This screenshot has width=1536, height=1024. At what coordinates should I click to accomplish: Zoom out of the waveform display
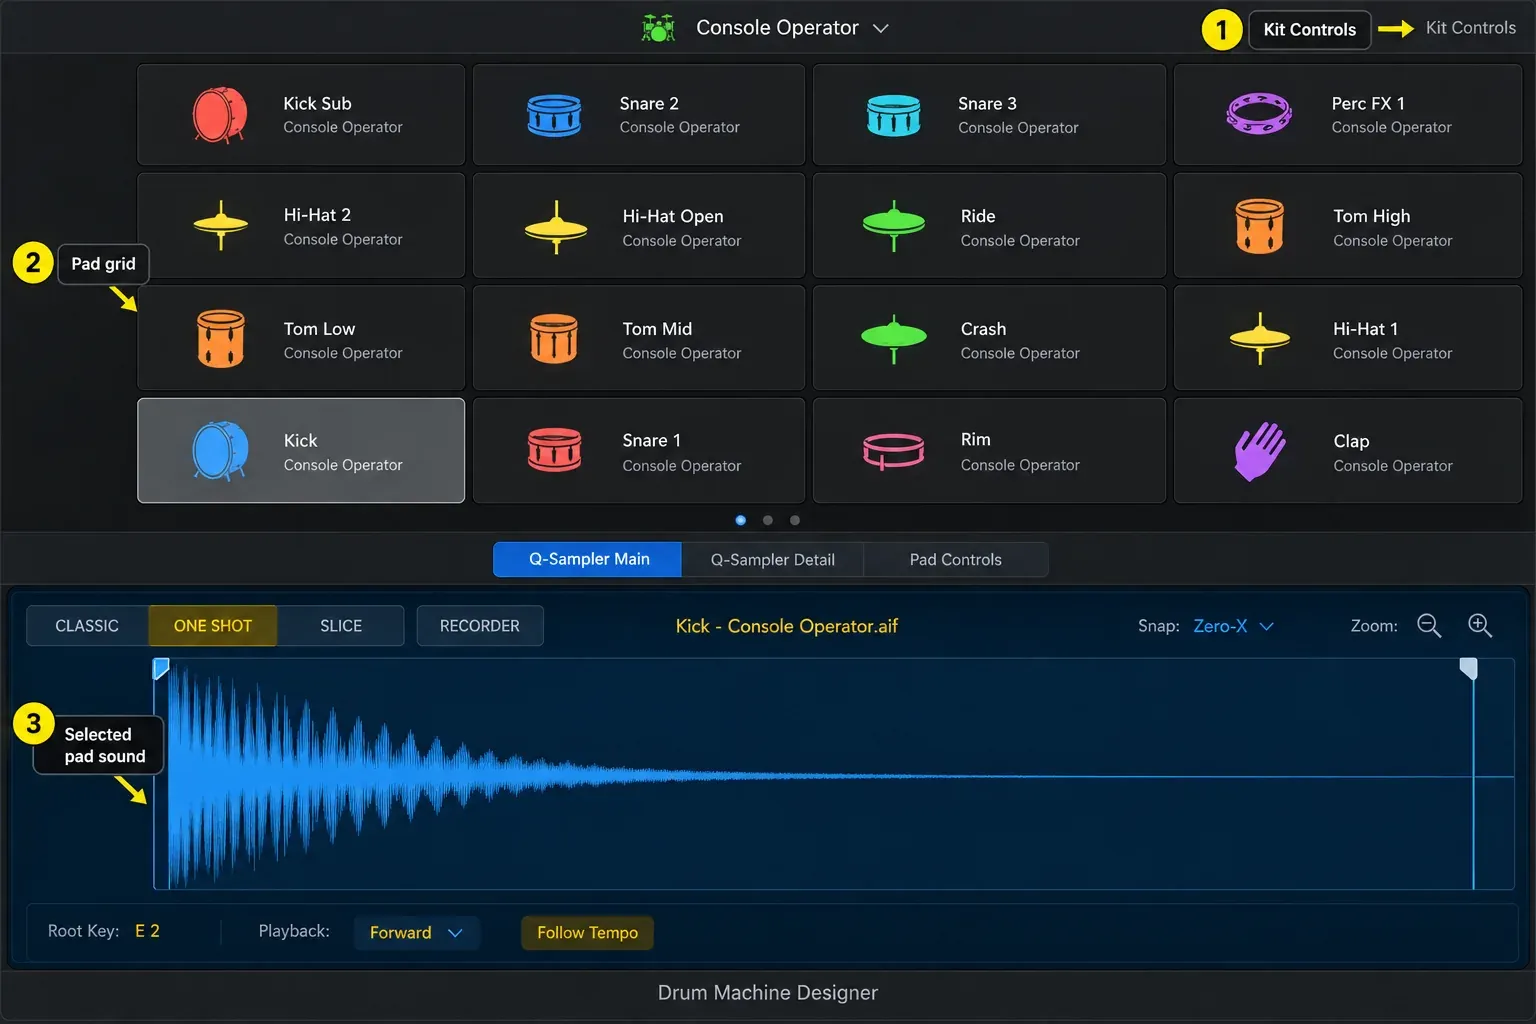point(1429,626)
